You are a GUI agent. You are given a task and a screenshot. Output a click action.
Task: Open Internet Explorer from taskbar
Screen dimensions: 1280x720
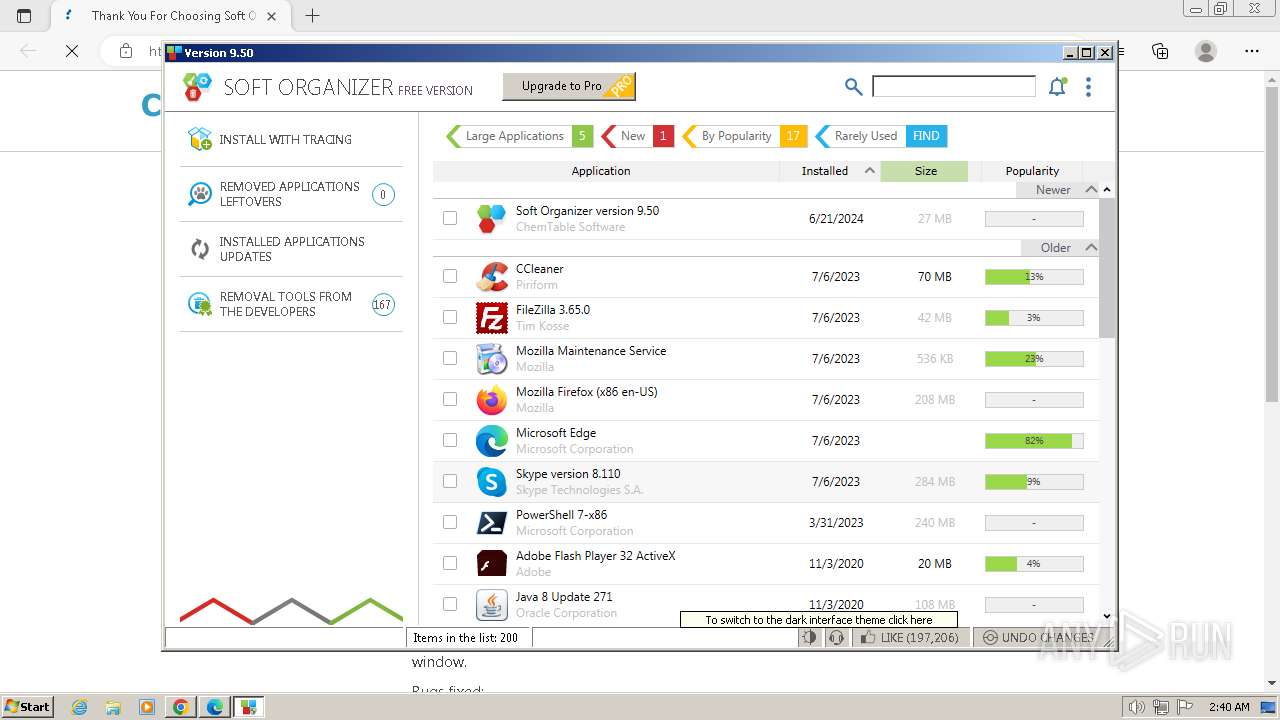[79, 707]
